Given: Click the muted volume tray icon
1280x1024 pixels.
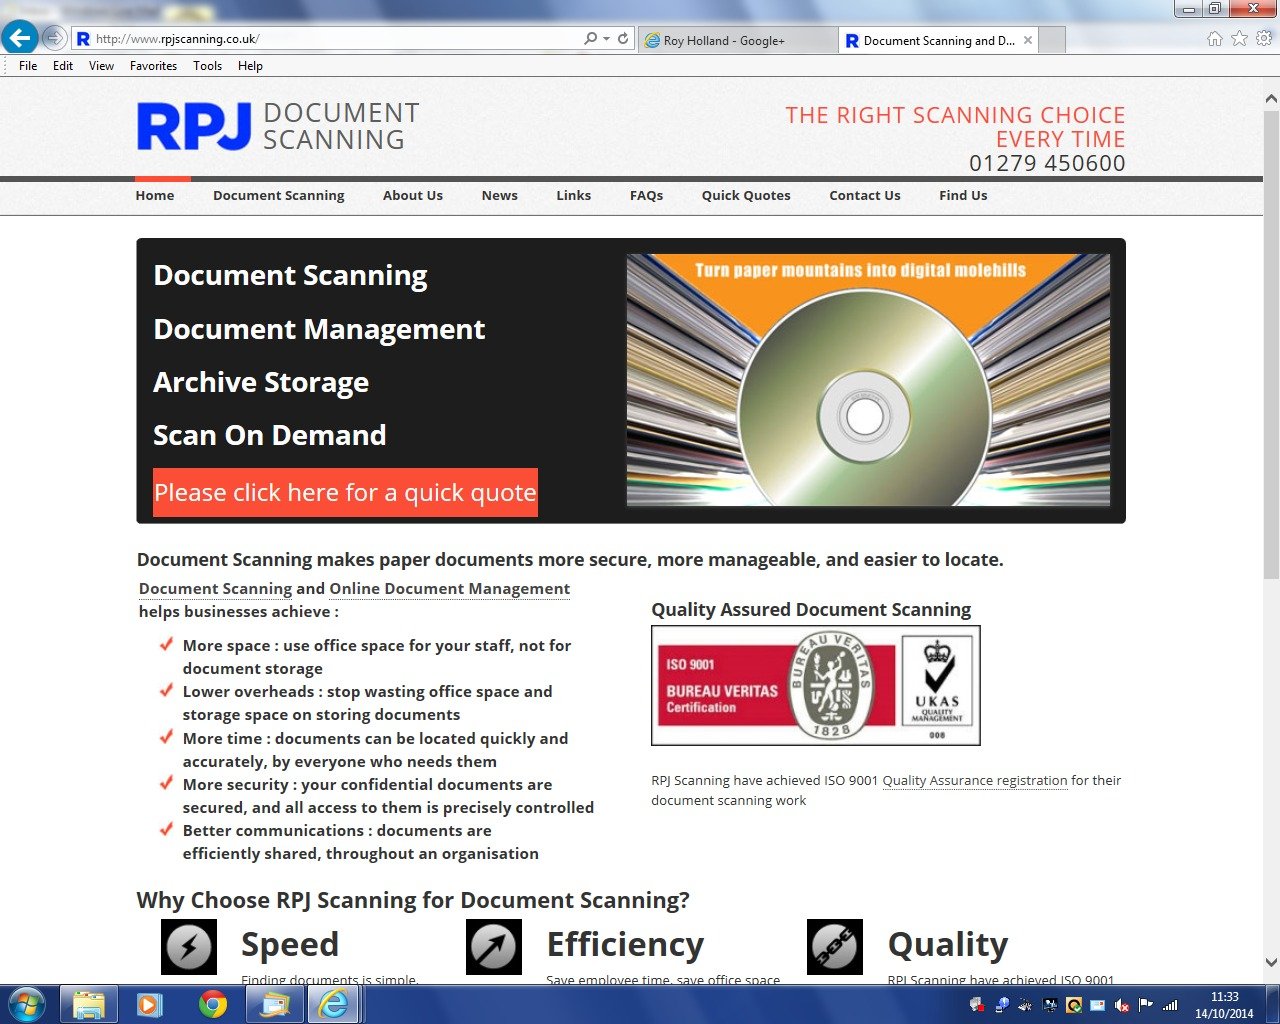Looking at the screenshot, I should click(1122, 1005).
